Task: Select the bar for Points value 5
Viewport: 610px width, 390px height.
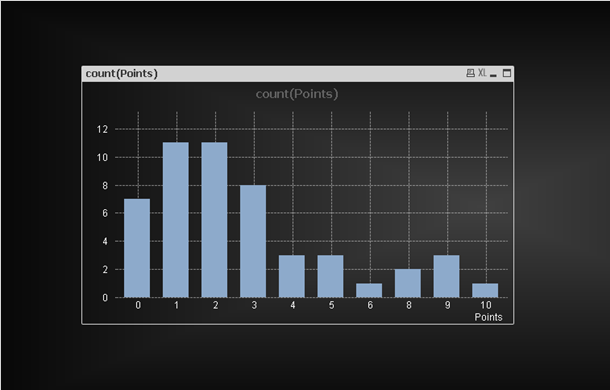Action: [330, 276]
